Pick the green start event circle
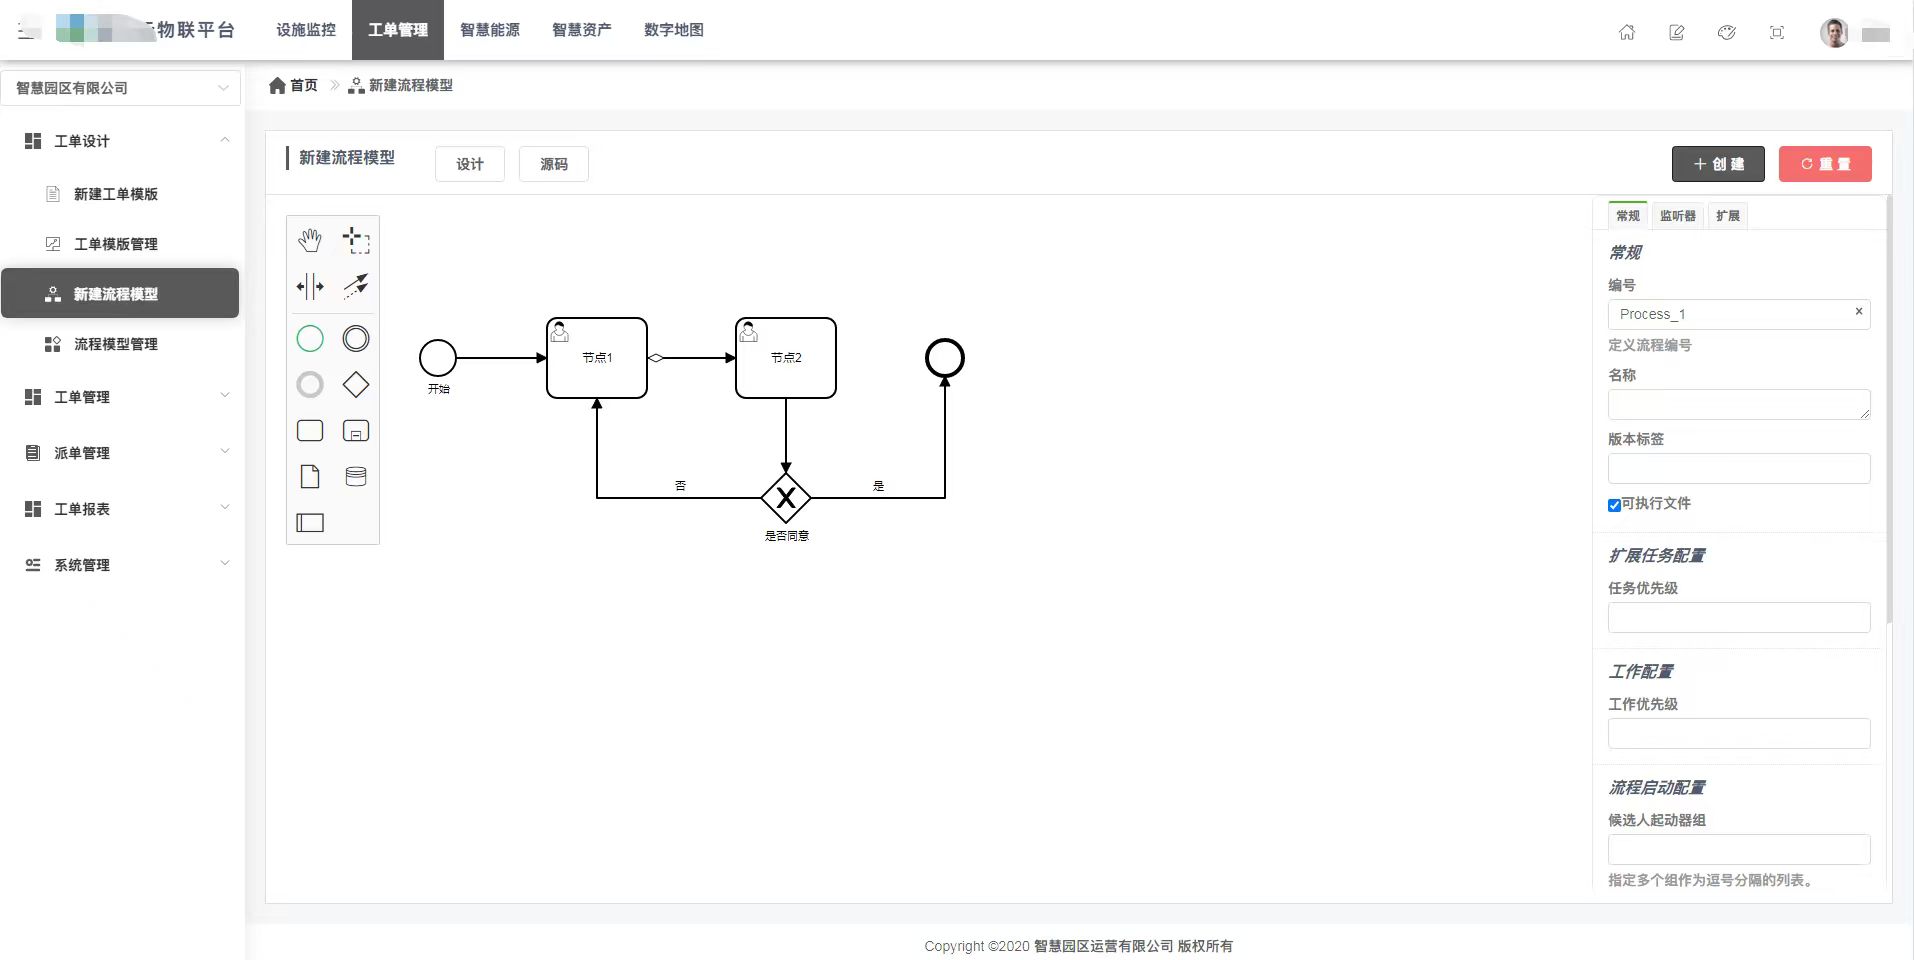The height and width of the screenshot is (960, 1914). 310,339
